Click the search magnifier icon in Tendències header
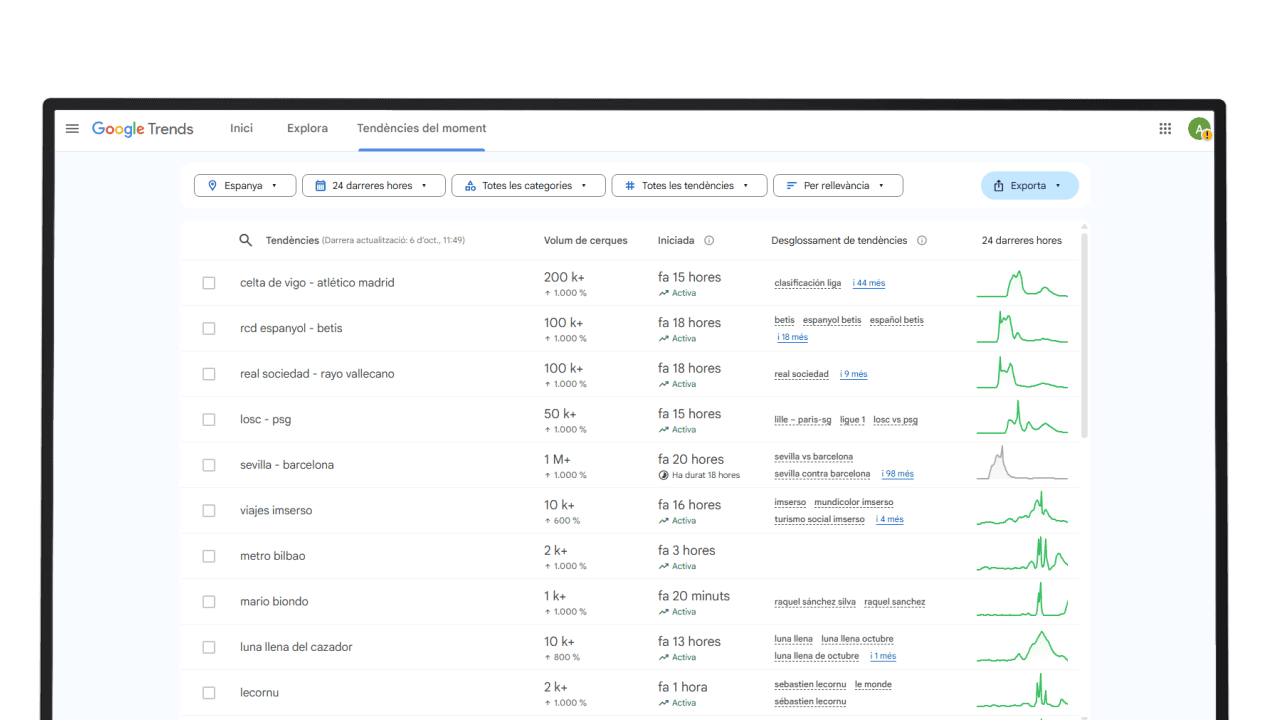Screen dimensions: 1280x720 coord(246,241)
